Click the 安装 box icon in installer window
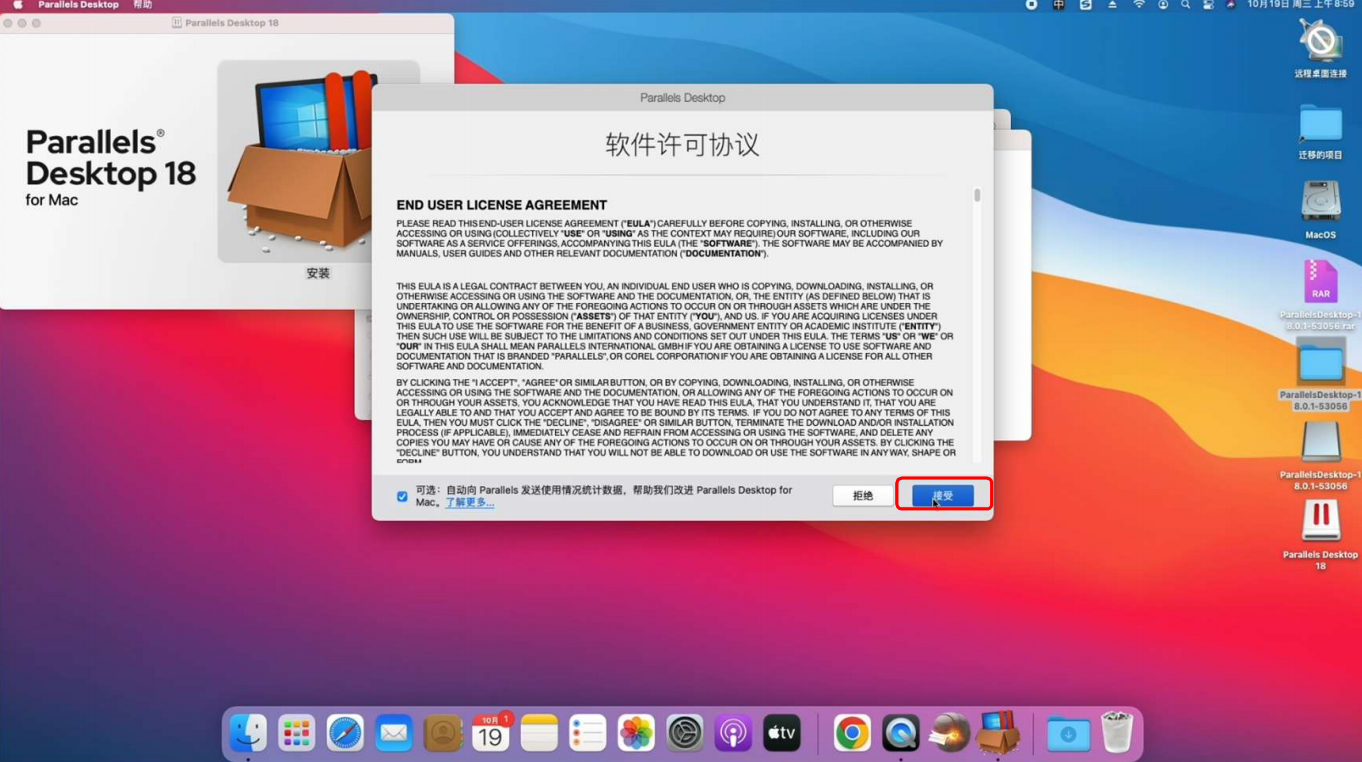The image size is (1362, 762). tap(318, 161)
